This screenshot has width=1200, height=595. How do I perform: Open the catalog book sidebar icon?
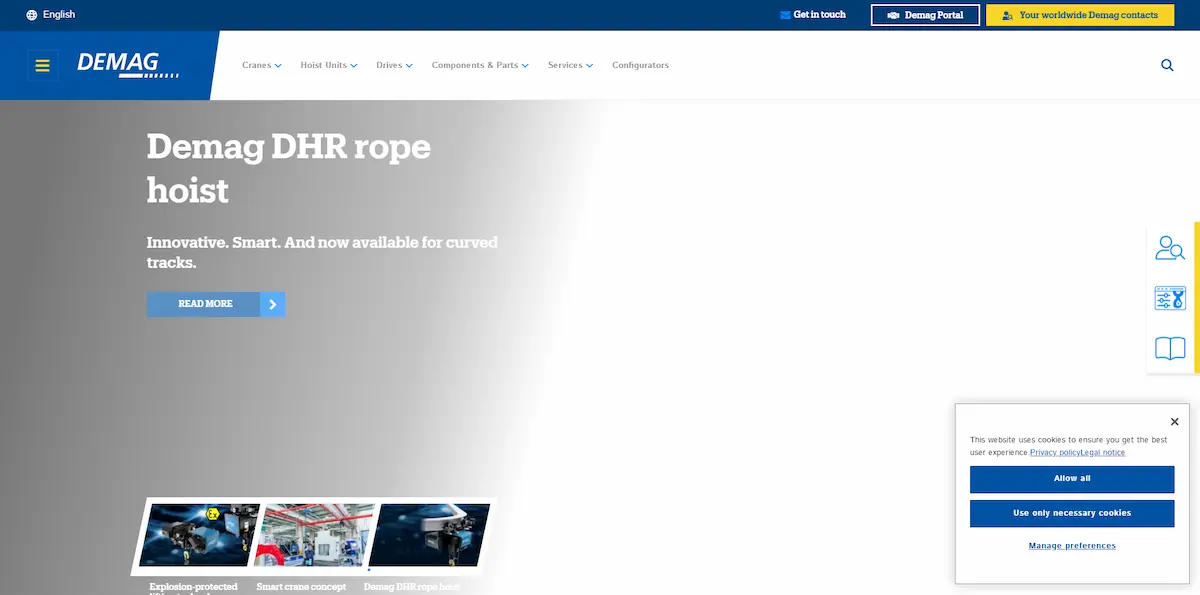coord(1169,348)
